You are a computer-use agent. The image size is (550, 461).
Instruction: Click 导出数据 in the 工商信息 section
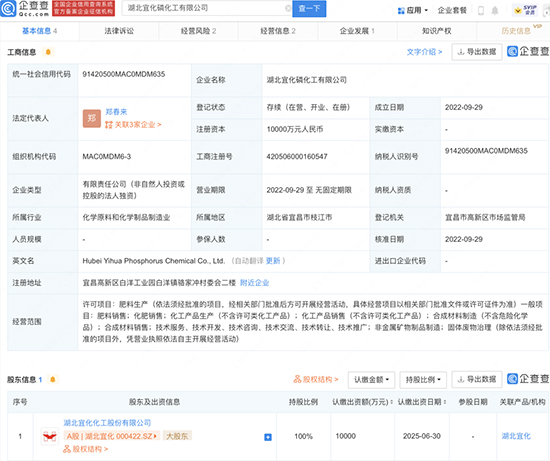pos(477,52)
